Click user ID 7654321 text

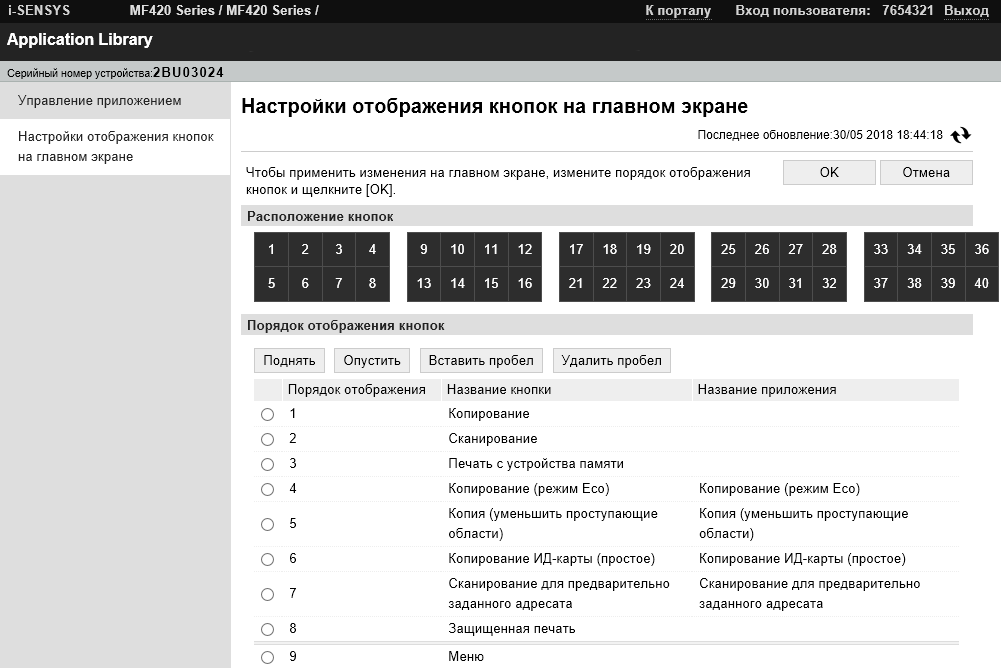(x=907, y=11)
